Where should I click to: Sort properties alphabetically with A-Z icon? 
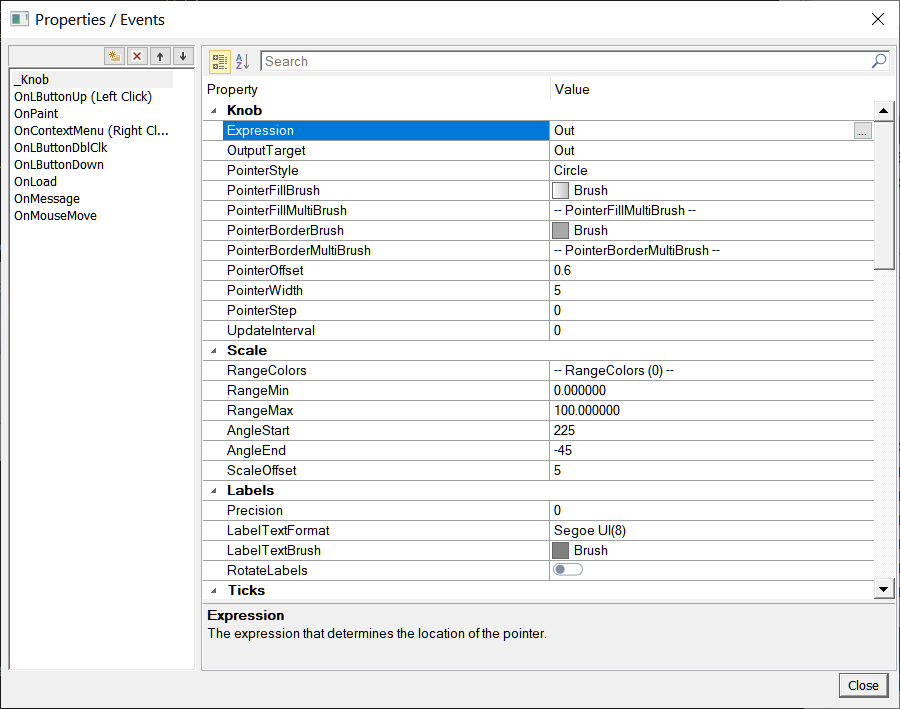[243, 61]
